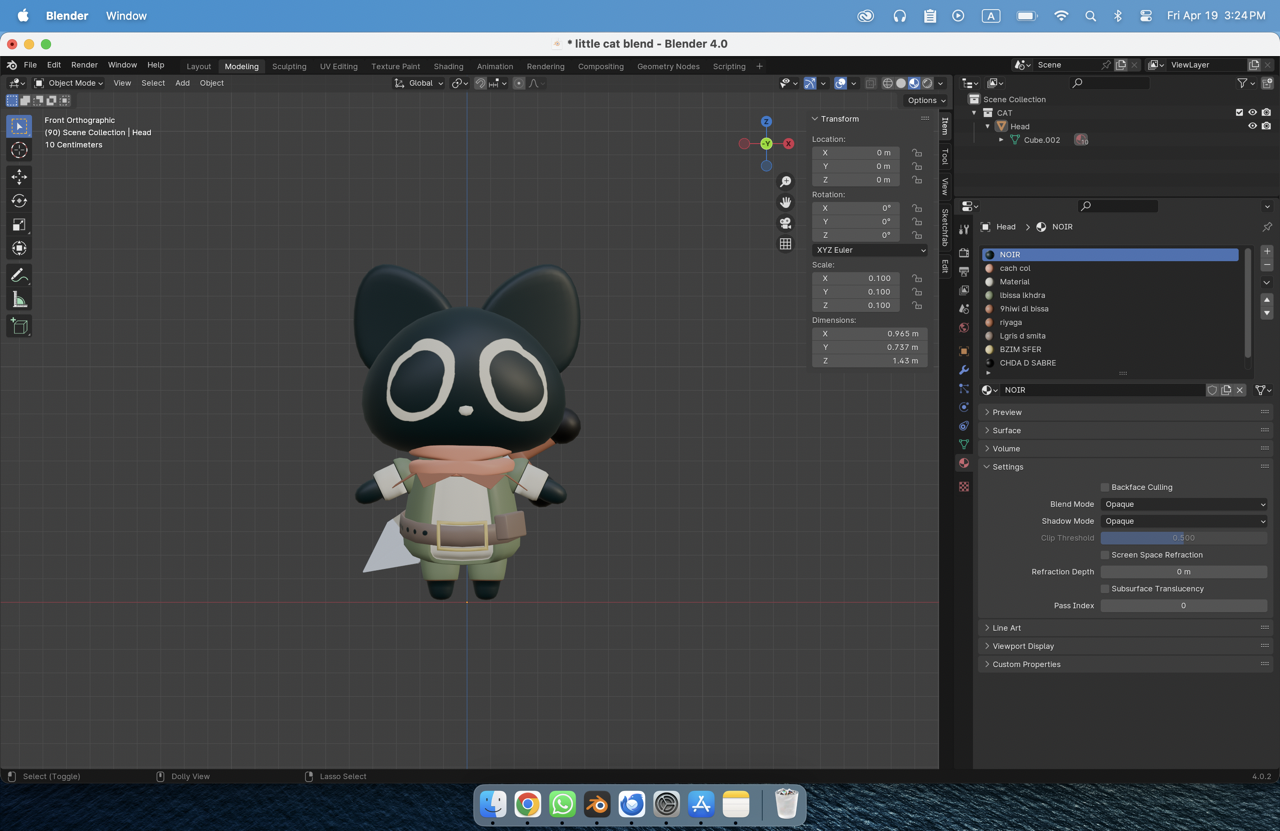1280x831 pixels.
Task: Click the hand pan-view gizmo
Action: click(x=785, y=202)
